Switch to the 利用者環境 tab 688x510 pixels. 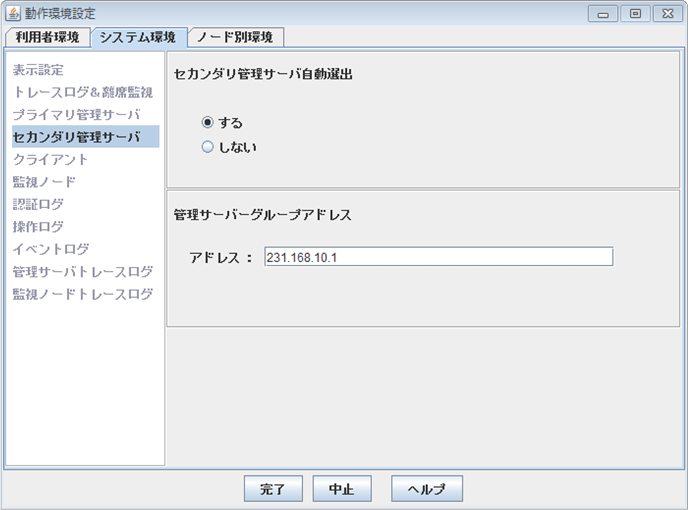pos(47,37)
